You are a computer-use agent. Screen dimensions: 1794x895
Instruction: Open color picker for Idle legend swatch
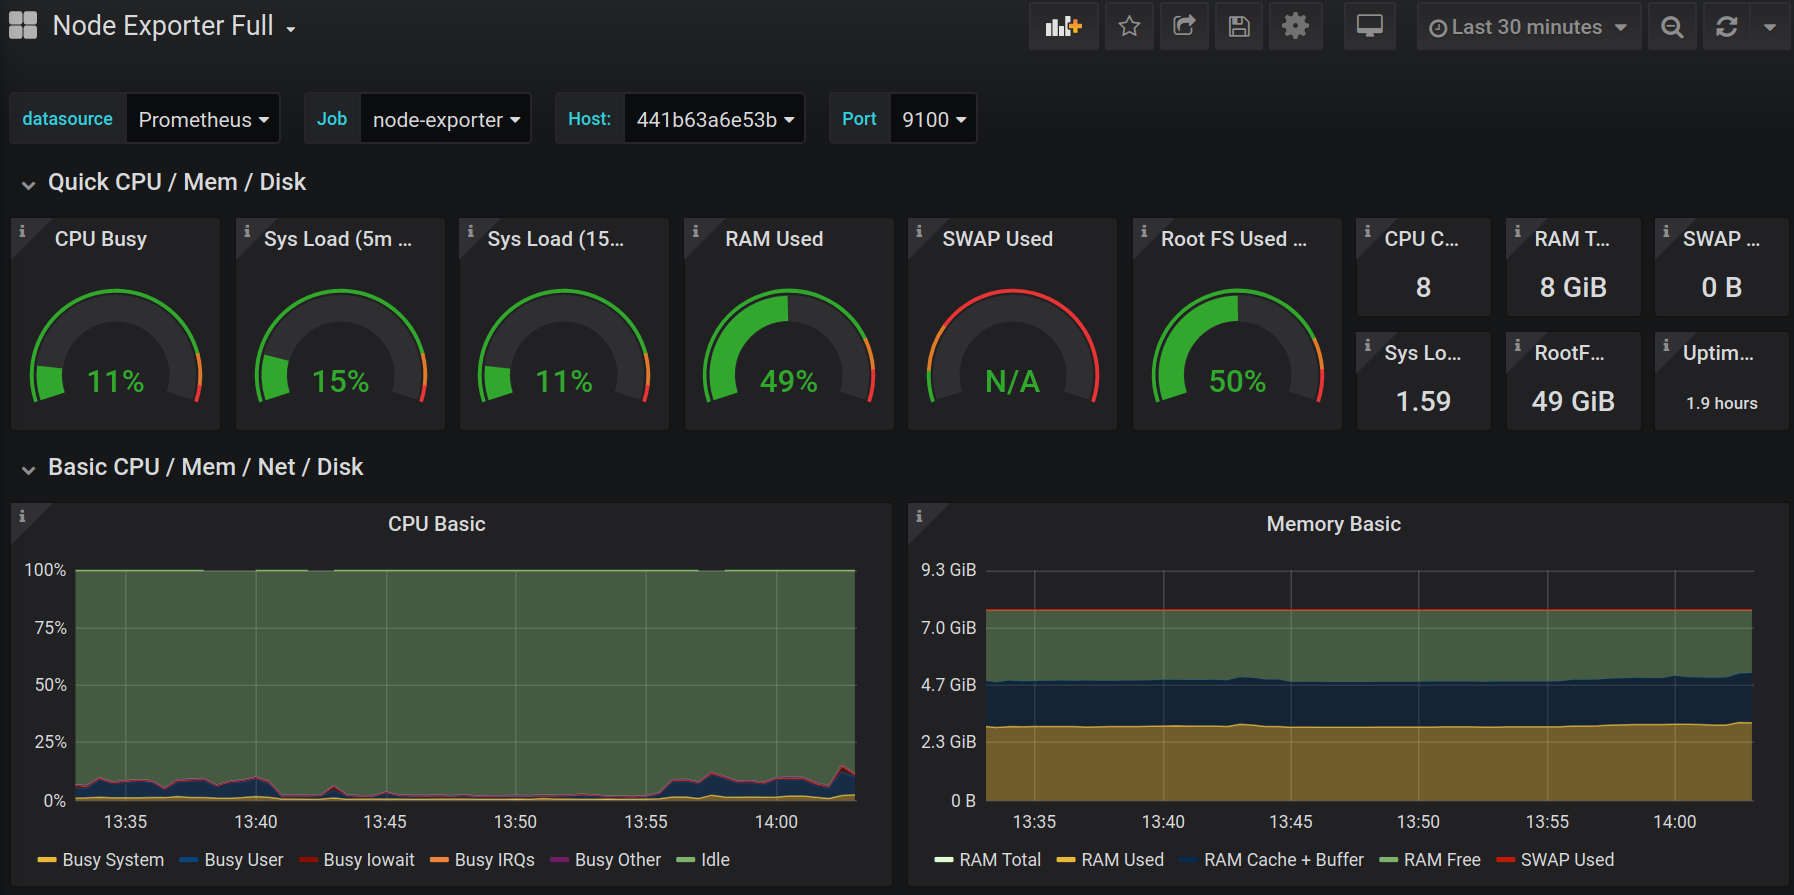(685, 860)
